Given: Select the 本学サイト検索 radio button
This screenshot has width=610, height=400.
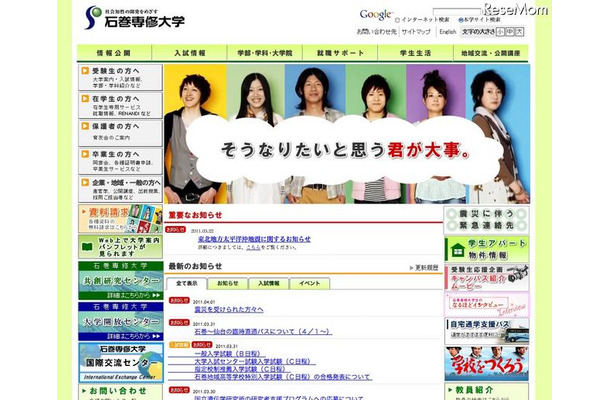Looking at the screenshot, I should pos(460,20).
